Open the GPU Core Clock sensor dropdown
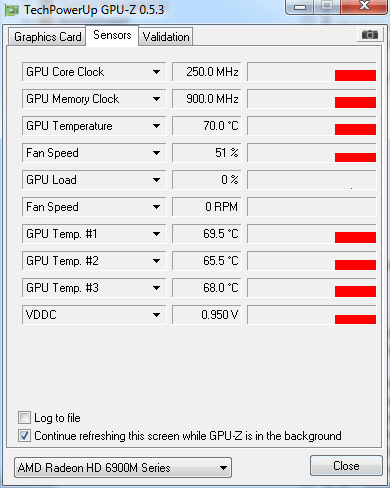The height and width of the screenshot is (488, 390). click(94, 72)
